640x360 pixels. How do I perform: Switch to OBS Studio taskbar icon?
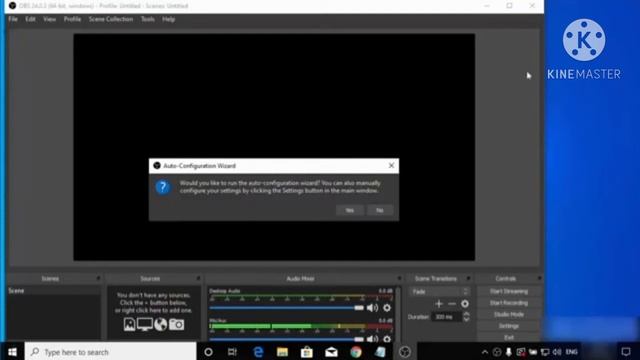(x=404, y=352)
